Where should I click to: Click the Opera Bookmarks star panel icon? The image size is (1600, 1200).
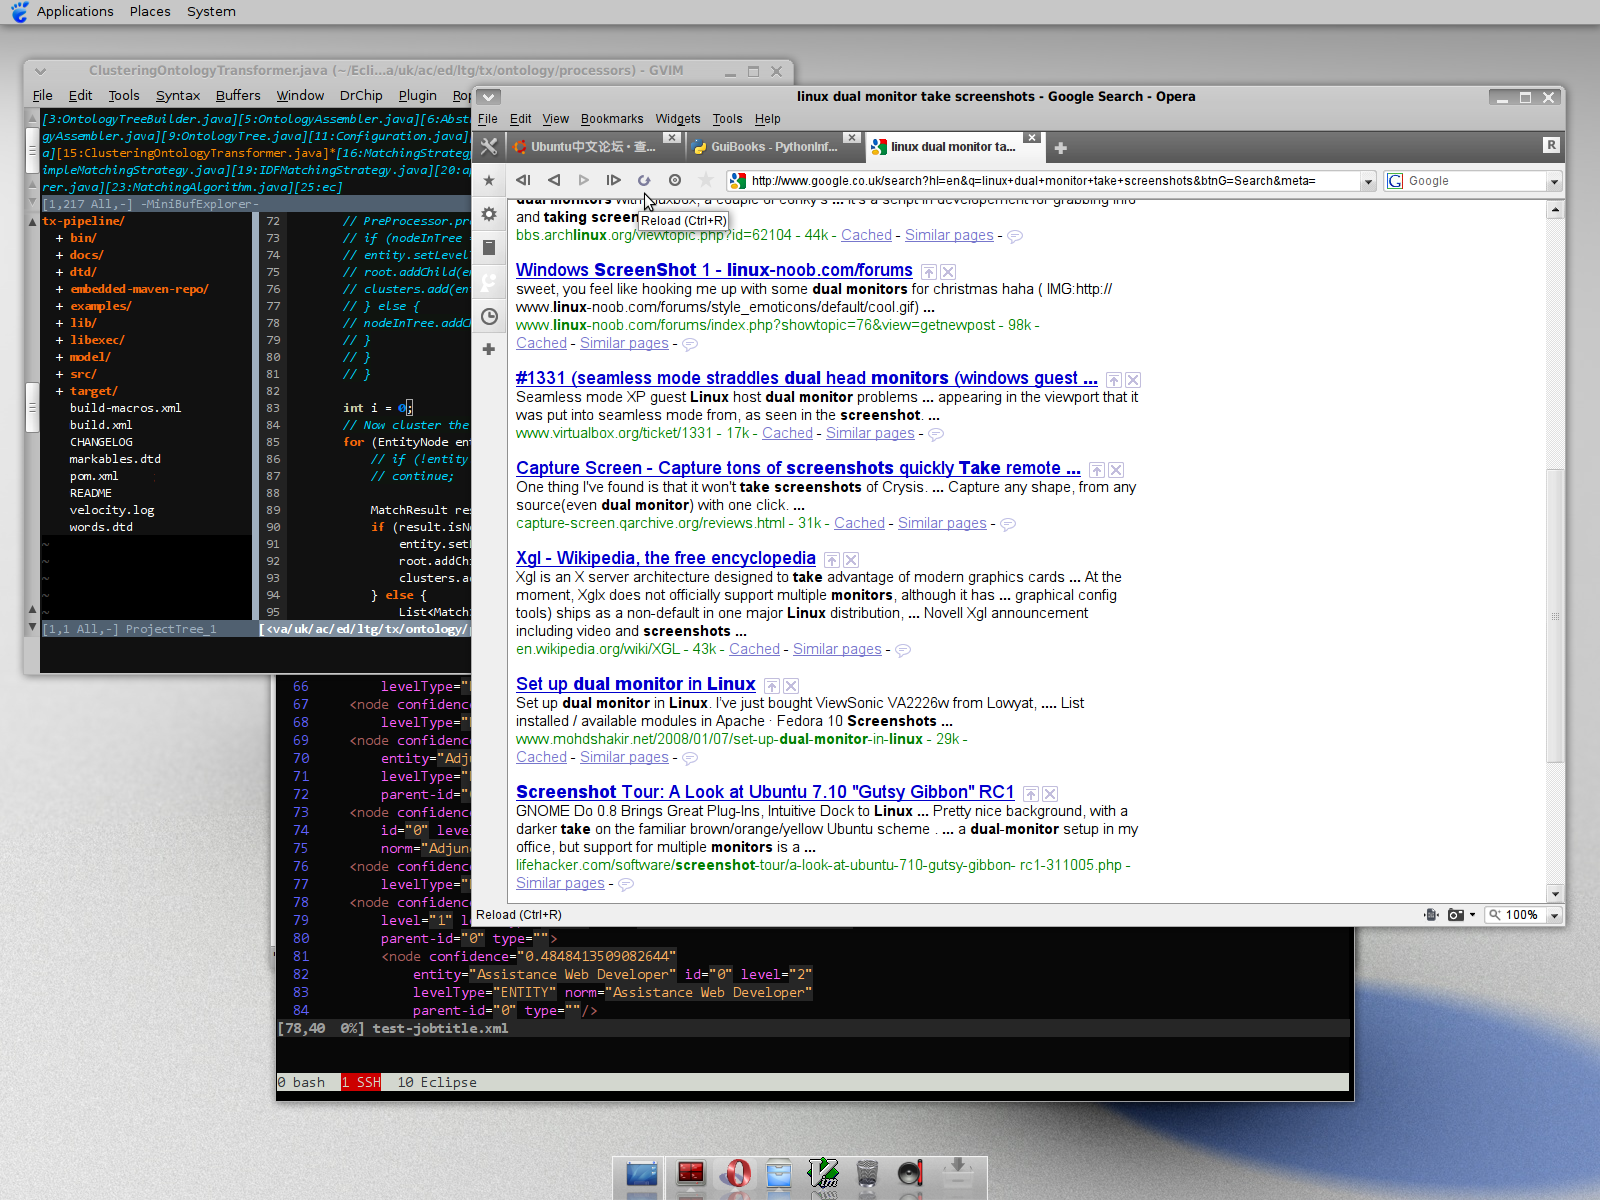489,181
